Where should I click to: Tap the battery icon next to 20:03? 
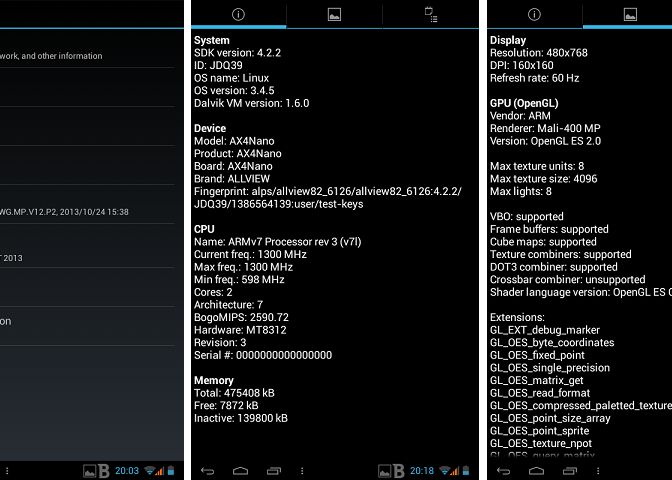(170, 470)
